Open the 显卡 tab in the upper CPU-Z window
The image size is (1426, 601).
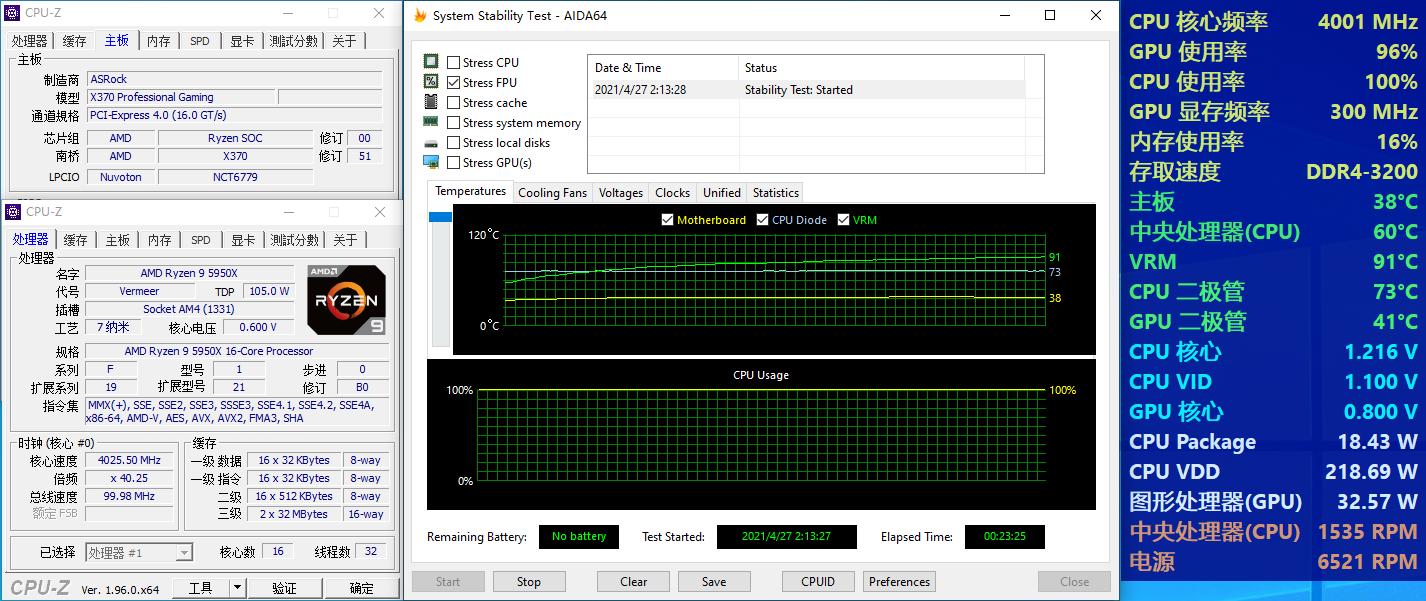(242, 41)
